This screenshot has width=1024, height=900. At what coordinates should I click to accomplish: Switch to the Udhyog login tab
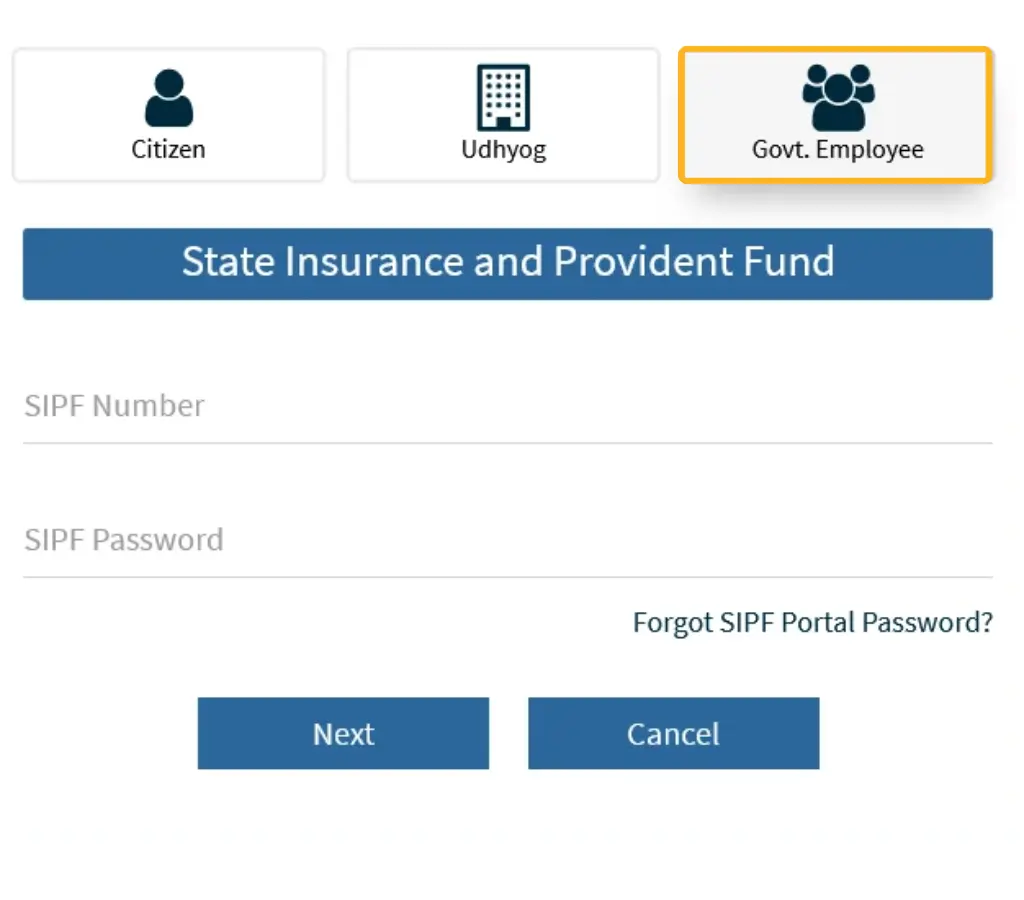point(503,115)
